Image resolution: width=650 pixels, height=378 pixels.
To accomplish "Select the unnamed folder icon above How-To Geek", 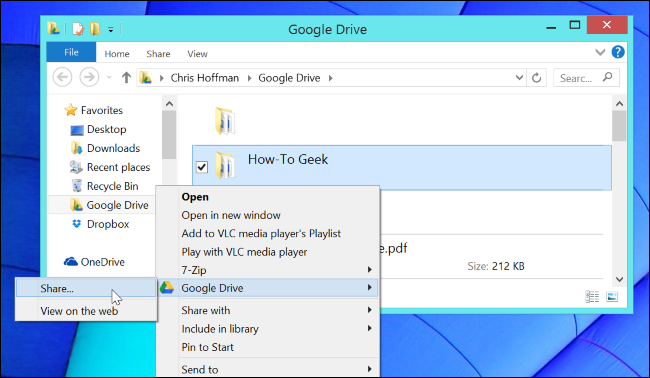I will click(225, 121).
